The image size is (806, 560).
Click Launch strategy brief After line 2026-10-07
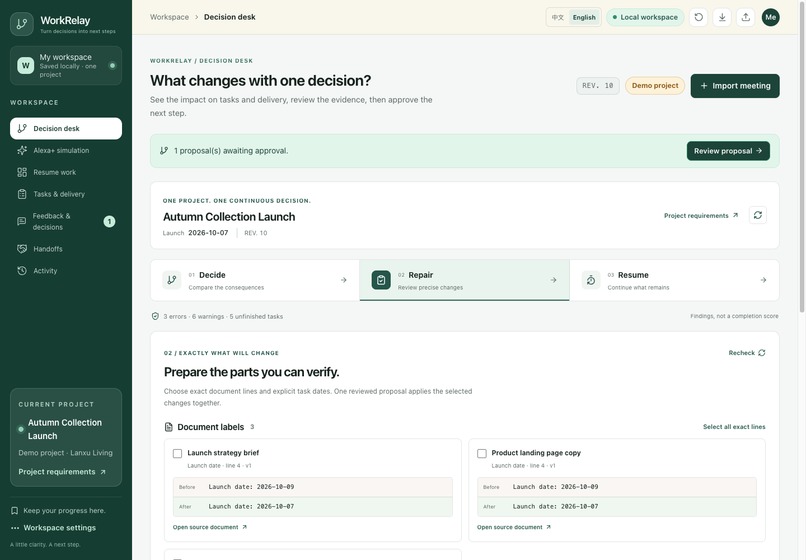(313, 507)
